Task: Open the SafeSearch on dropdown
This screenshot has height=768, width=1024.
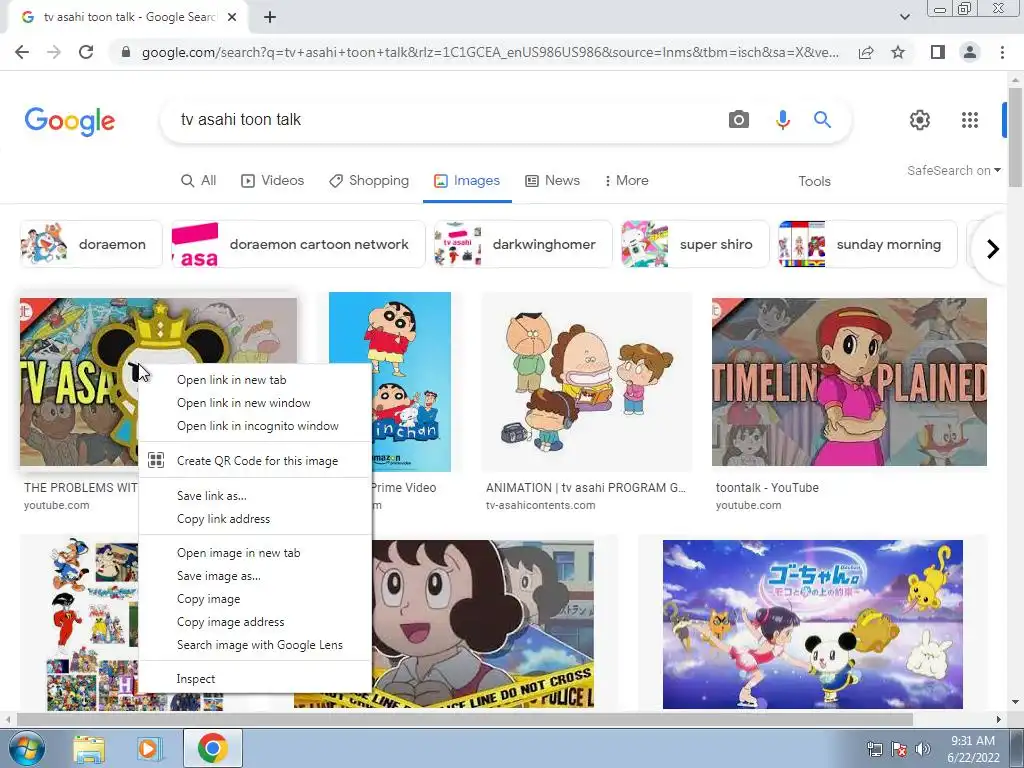Action: [x=953, y=170]
